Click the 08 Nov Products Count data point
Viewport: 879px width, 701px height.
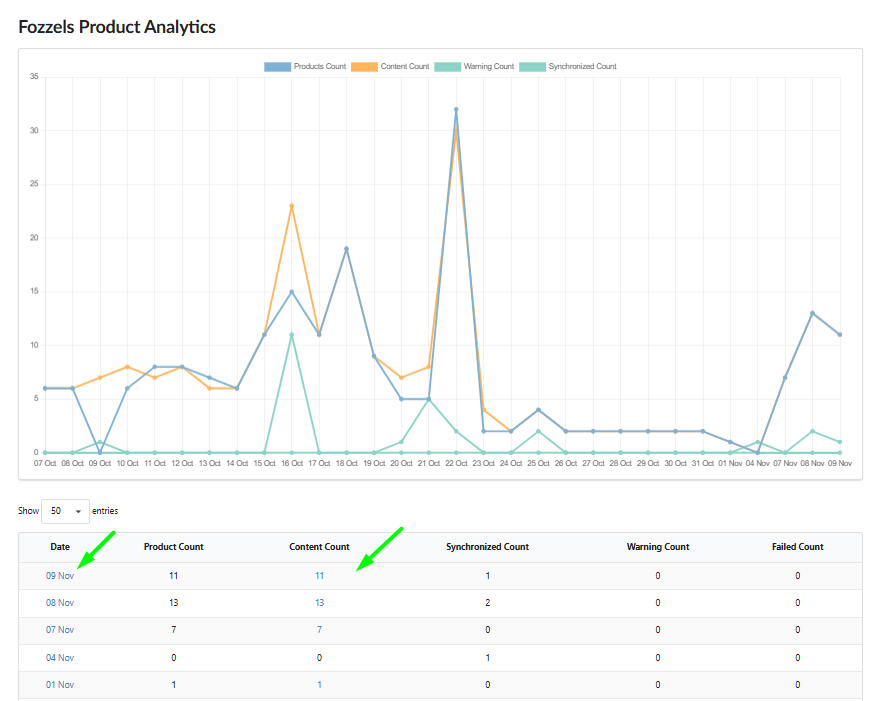[812, 313]
